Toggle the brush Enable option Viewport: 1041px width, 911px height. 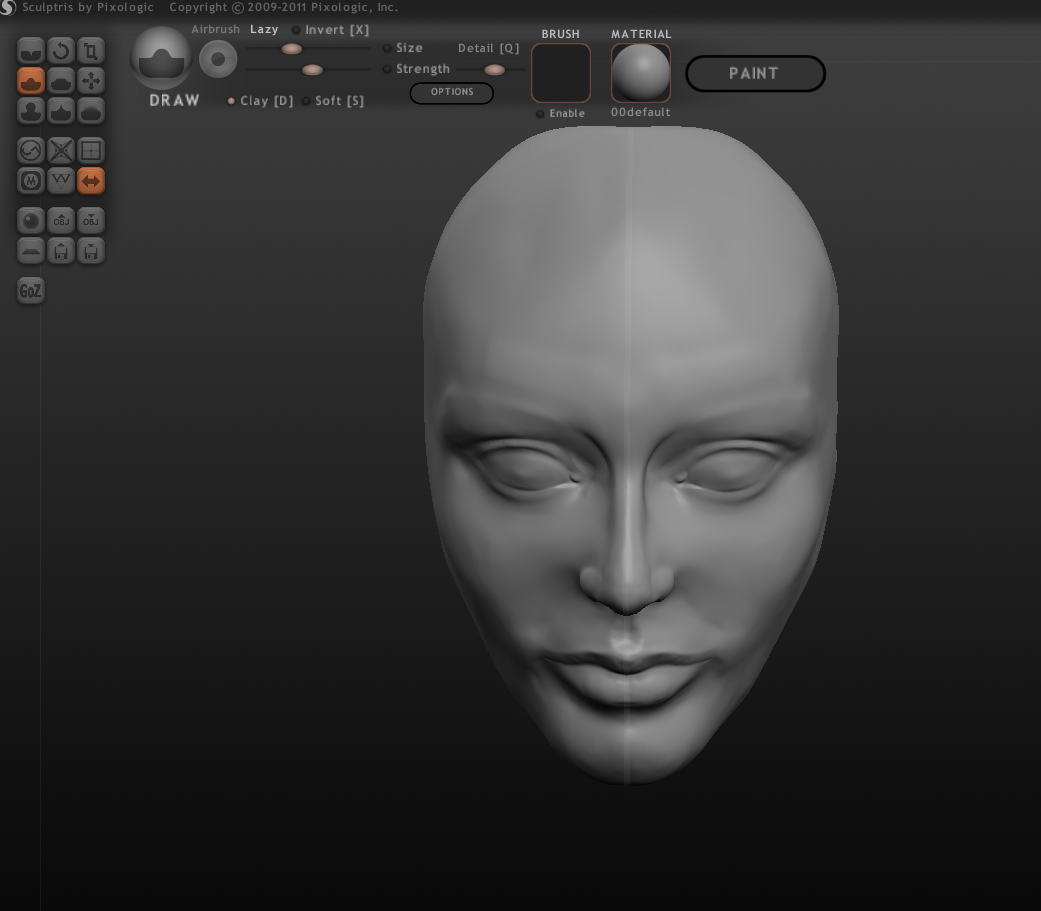coord(540,114)
